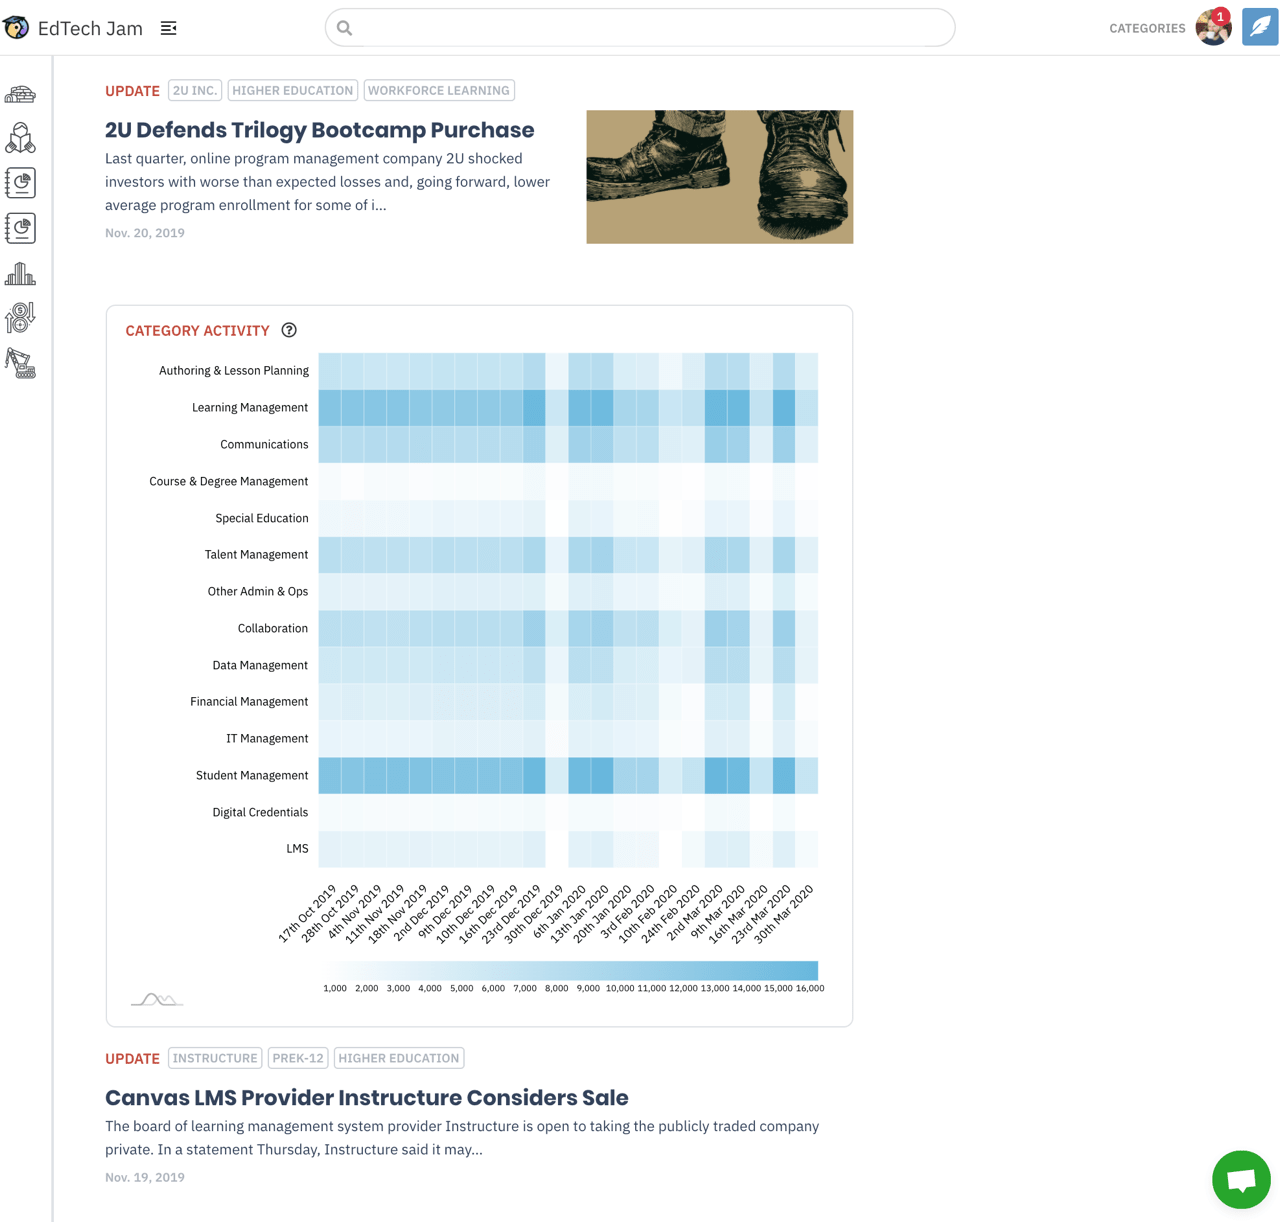Open the excavator crane sidebar icon
The height and width of the screenshot is (1222, 1280).
[20, 363]
